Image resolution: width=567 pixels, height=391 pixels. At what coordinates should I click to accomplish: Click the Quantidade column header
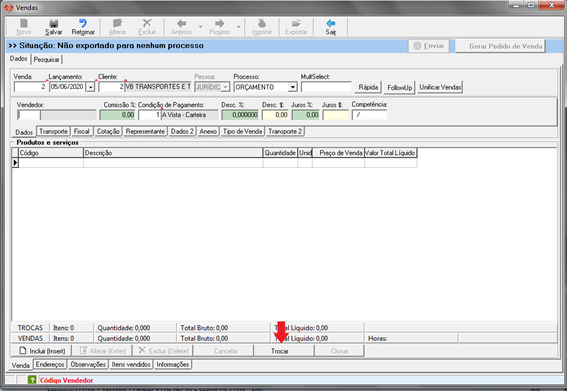point(280,153)
